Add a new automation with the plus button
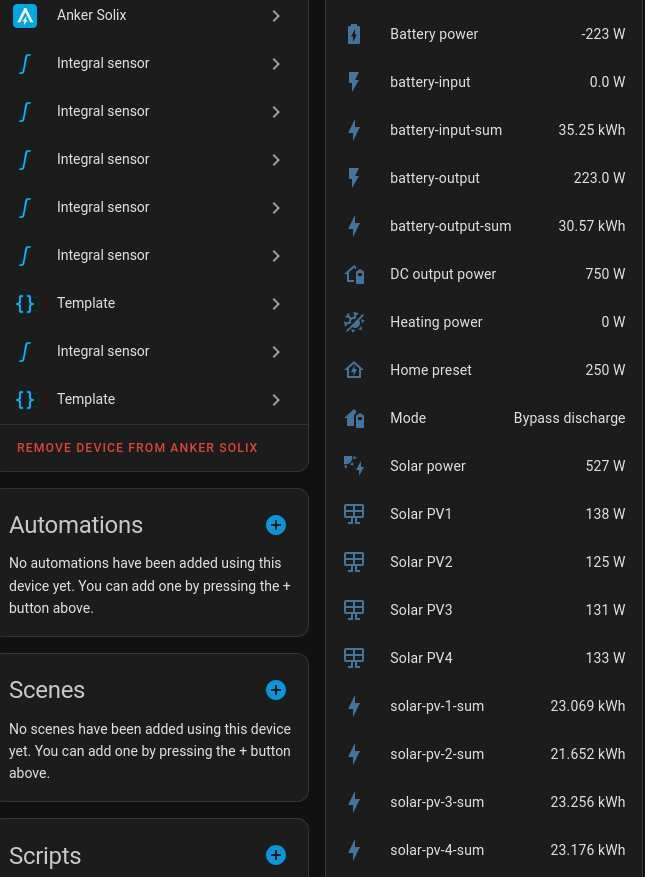The height and width of the screenshot is (877, 645). (276, 525)
